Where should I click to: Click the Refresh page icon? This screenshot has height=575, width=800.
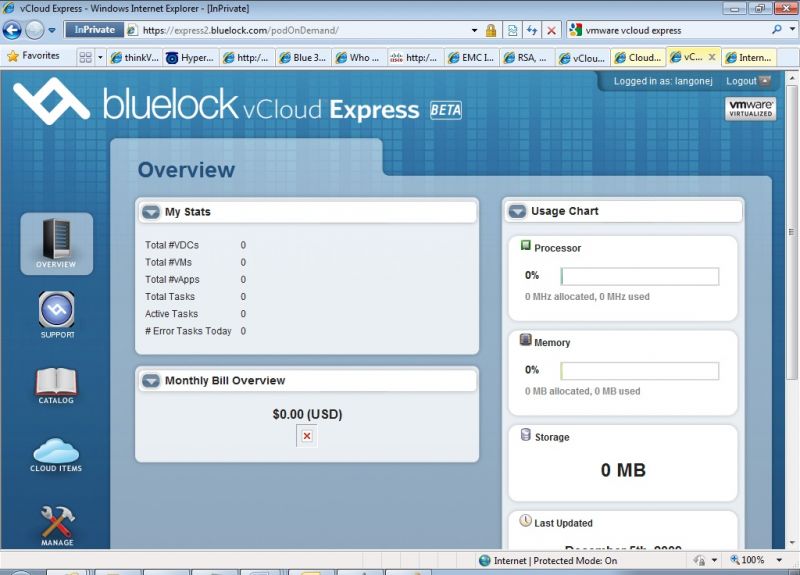(x=532, y=30)
